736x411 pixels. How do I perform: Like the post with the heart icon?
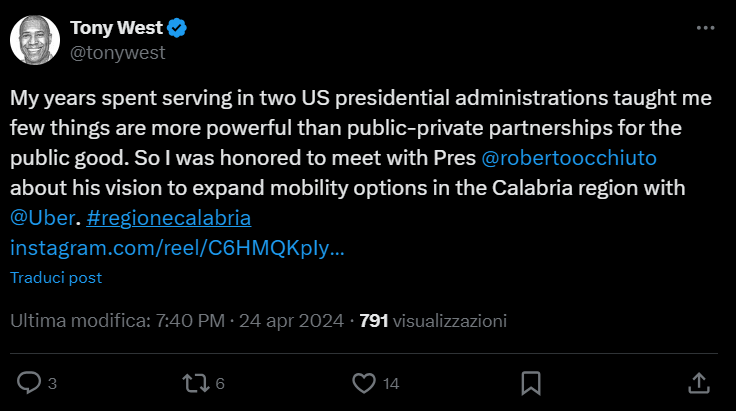364,382
